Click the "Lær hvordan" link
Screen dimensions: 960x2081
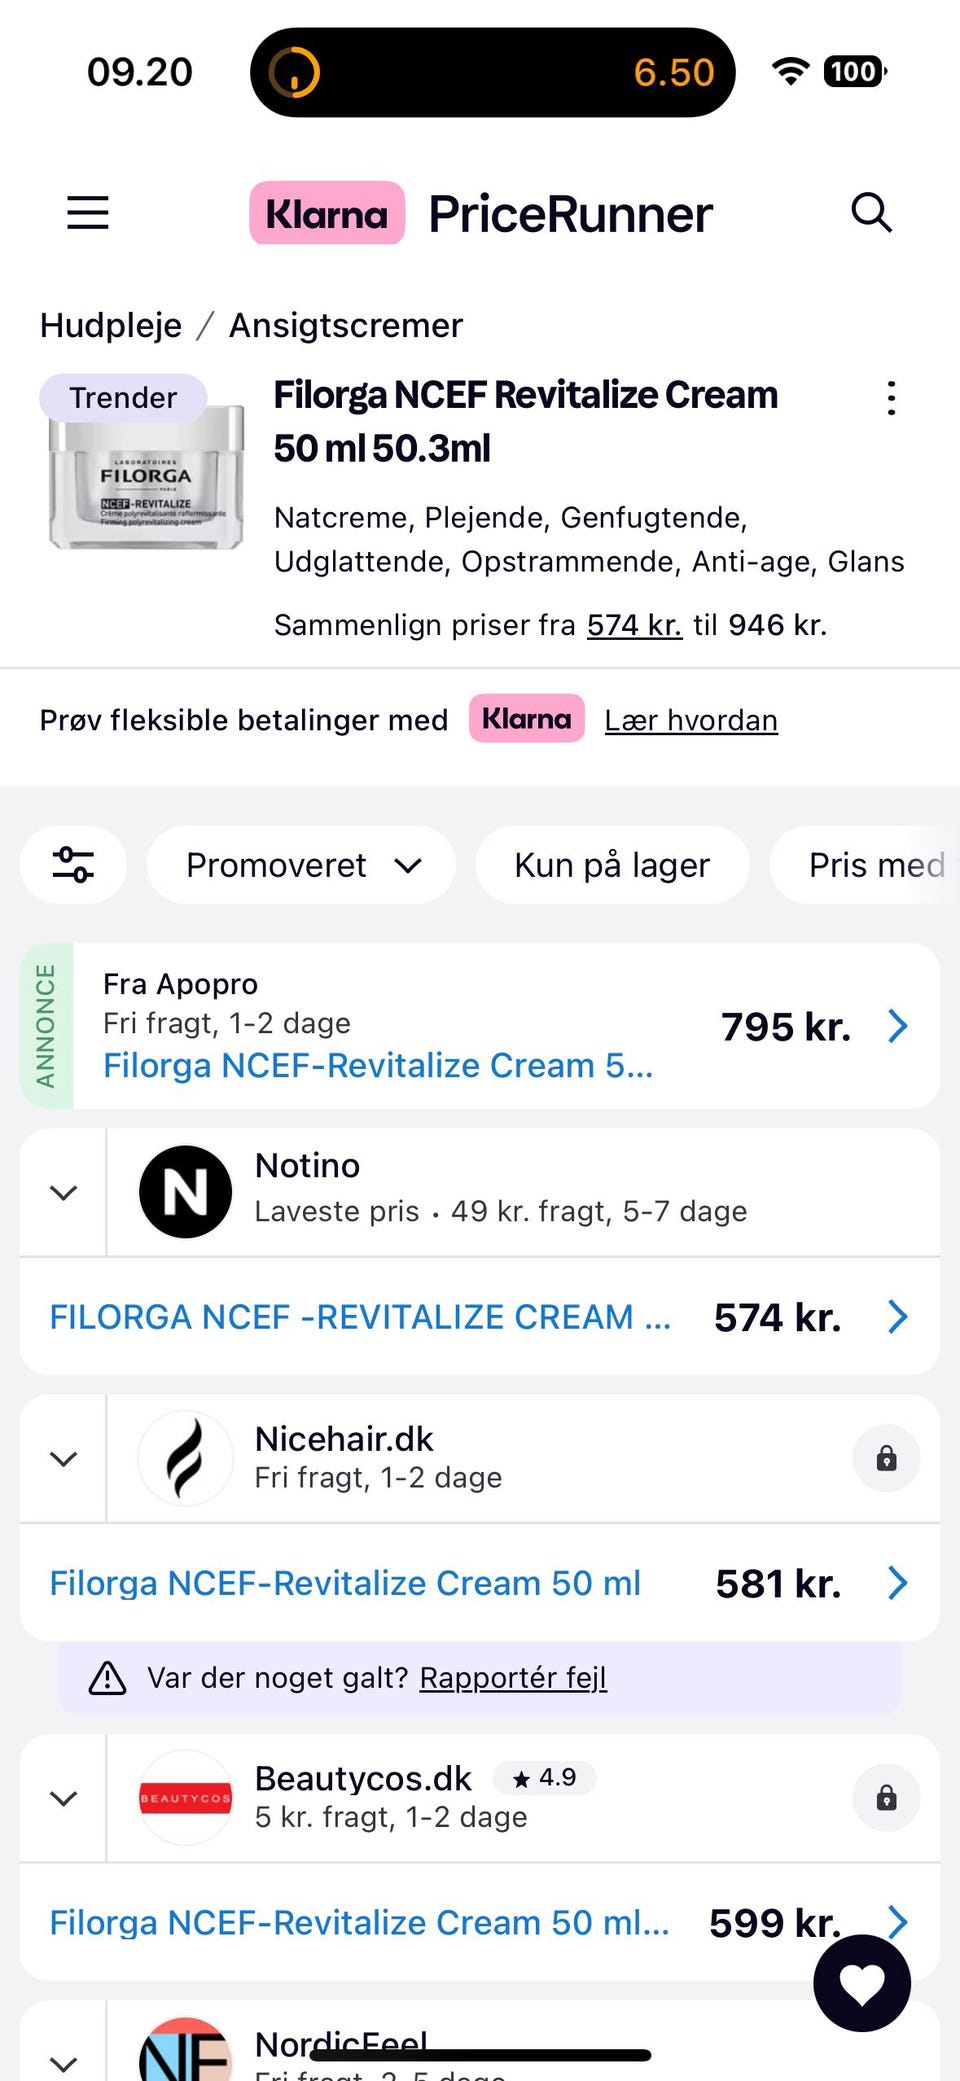click(x=691, y=721)
